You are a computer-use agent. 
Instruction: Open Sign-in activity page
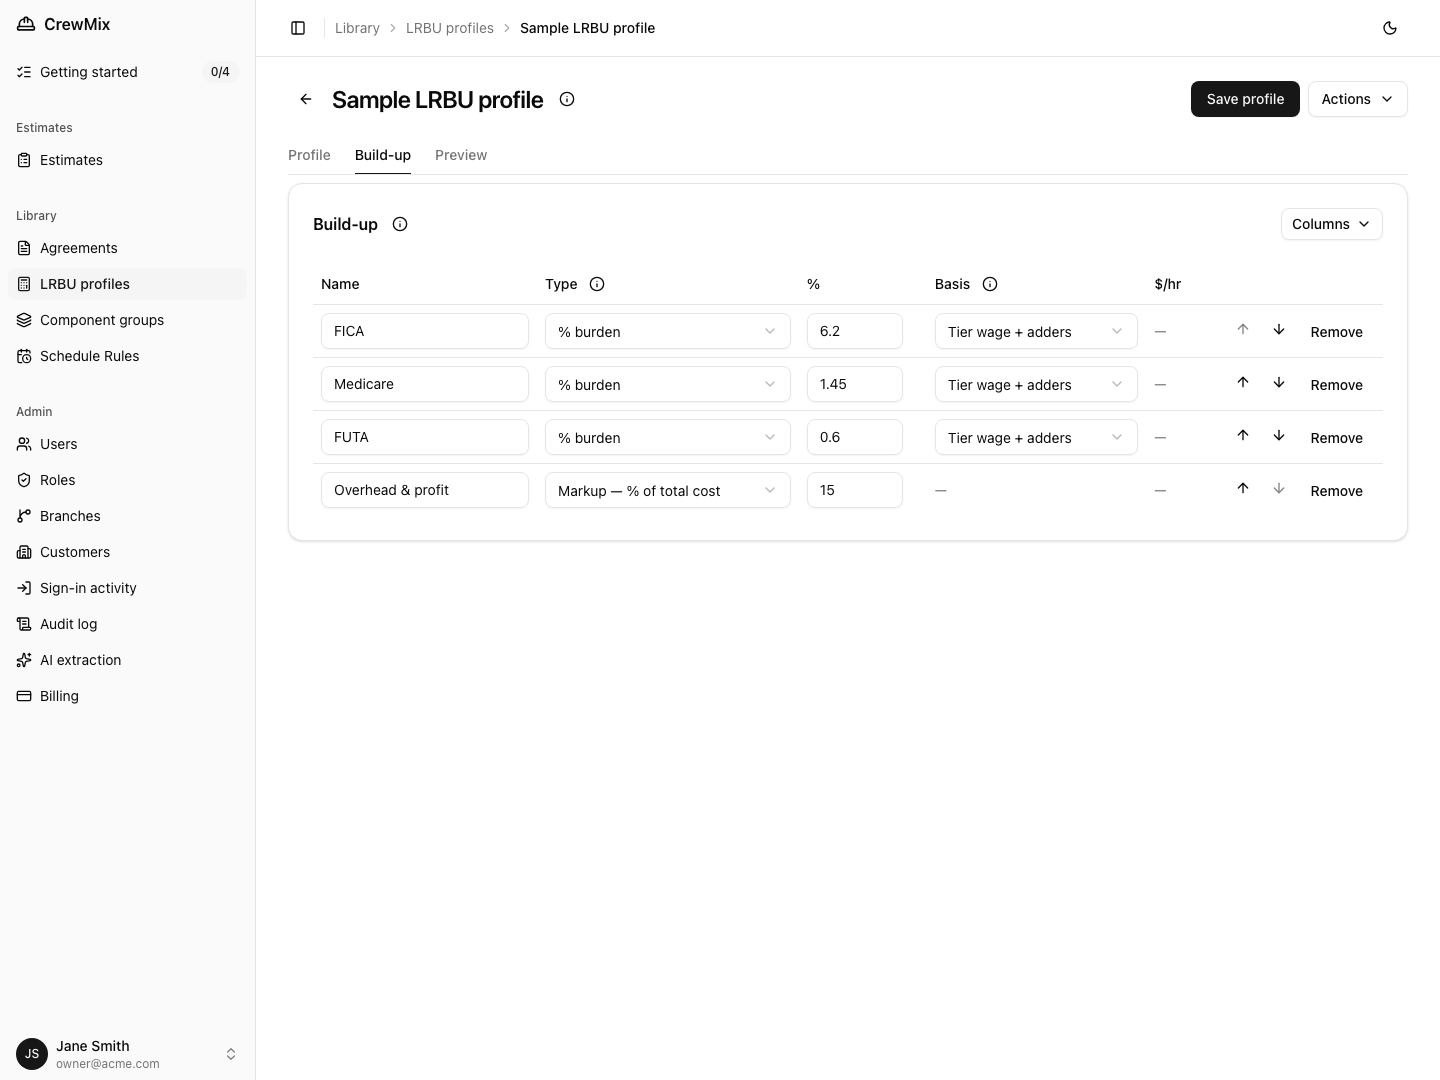[x=127, y=588]
